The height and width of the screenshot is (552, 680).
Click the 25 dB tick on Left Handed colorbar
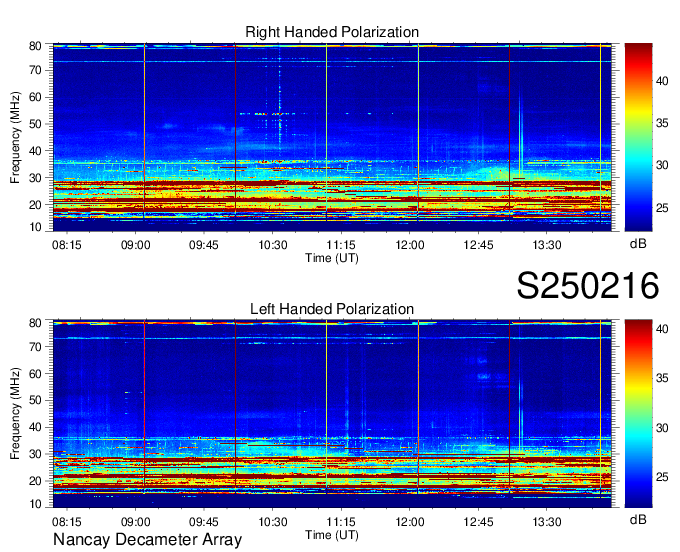(662, 477)
